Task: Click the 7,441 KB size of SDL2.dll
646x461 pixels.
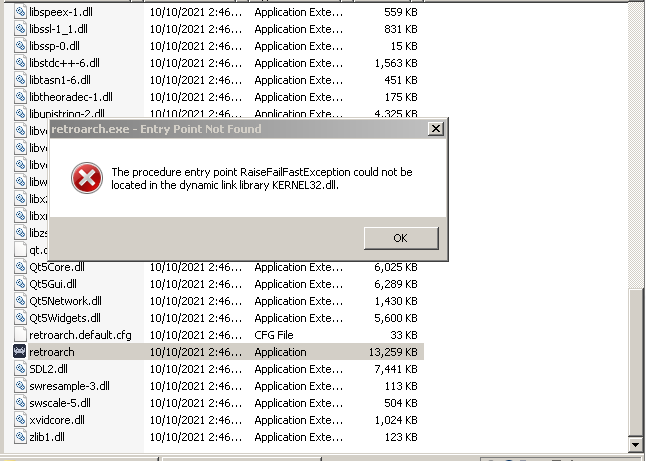Action: [396, 369]
